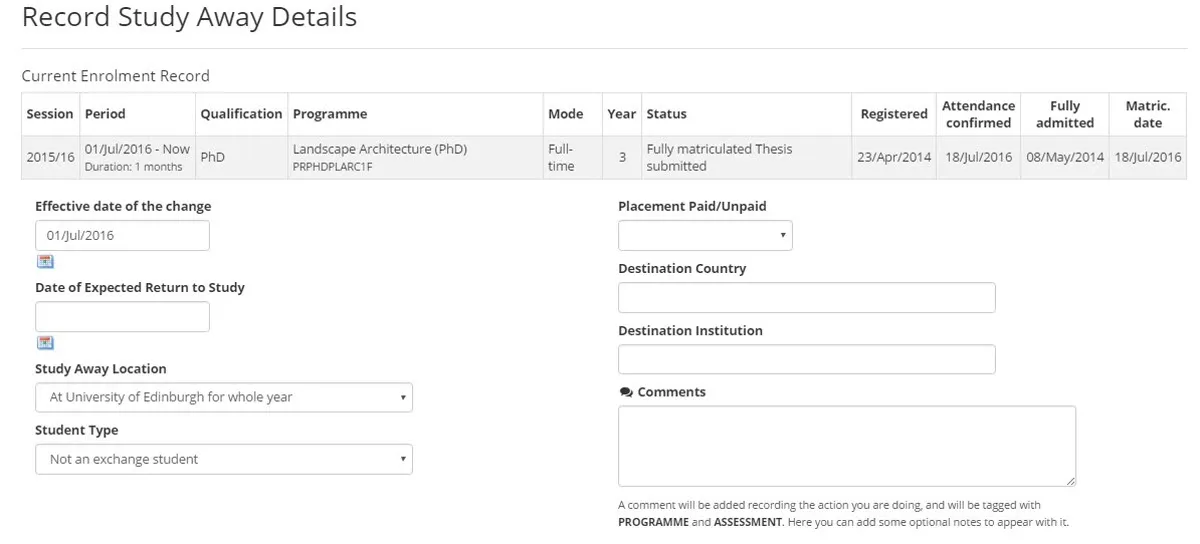
Task: Click the 08/May/2014 fully admitted date
Action: pos(1065,158)
